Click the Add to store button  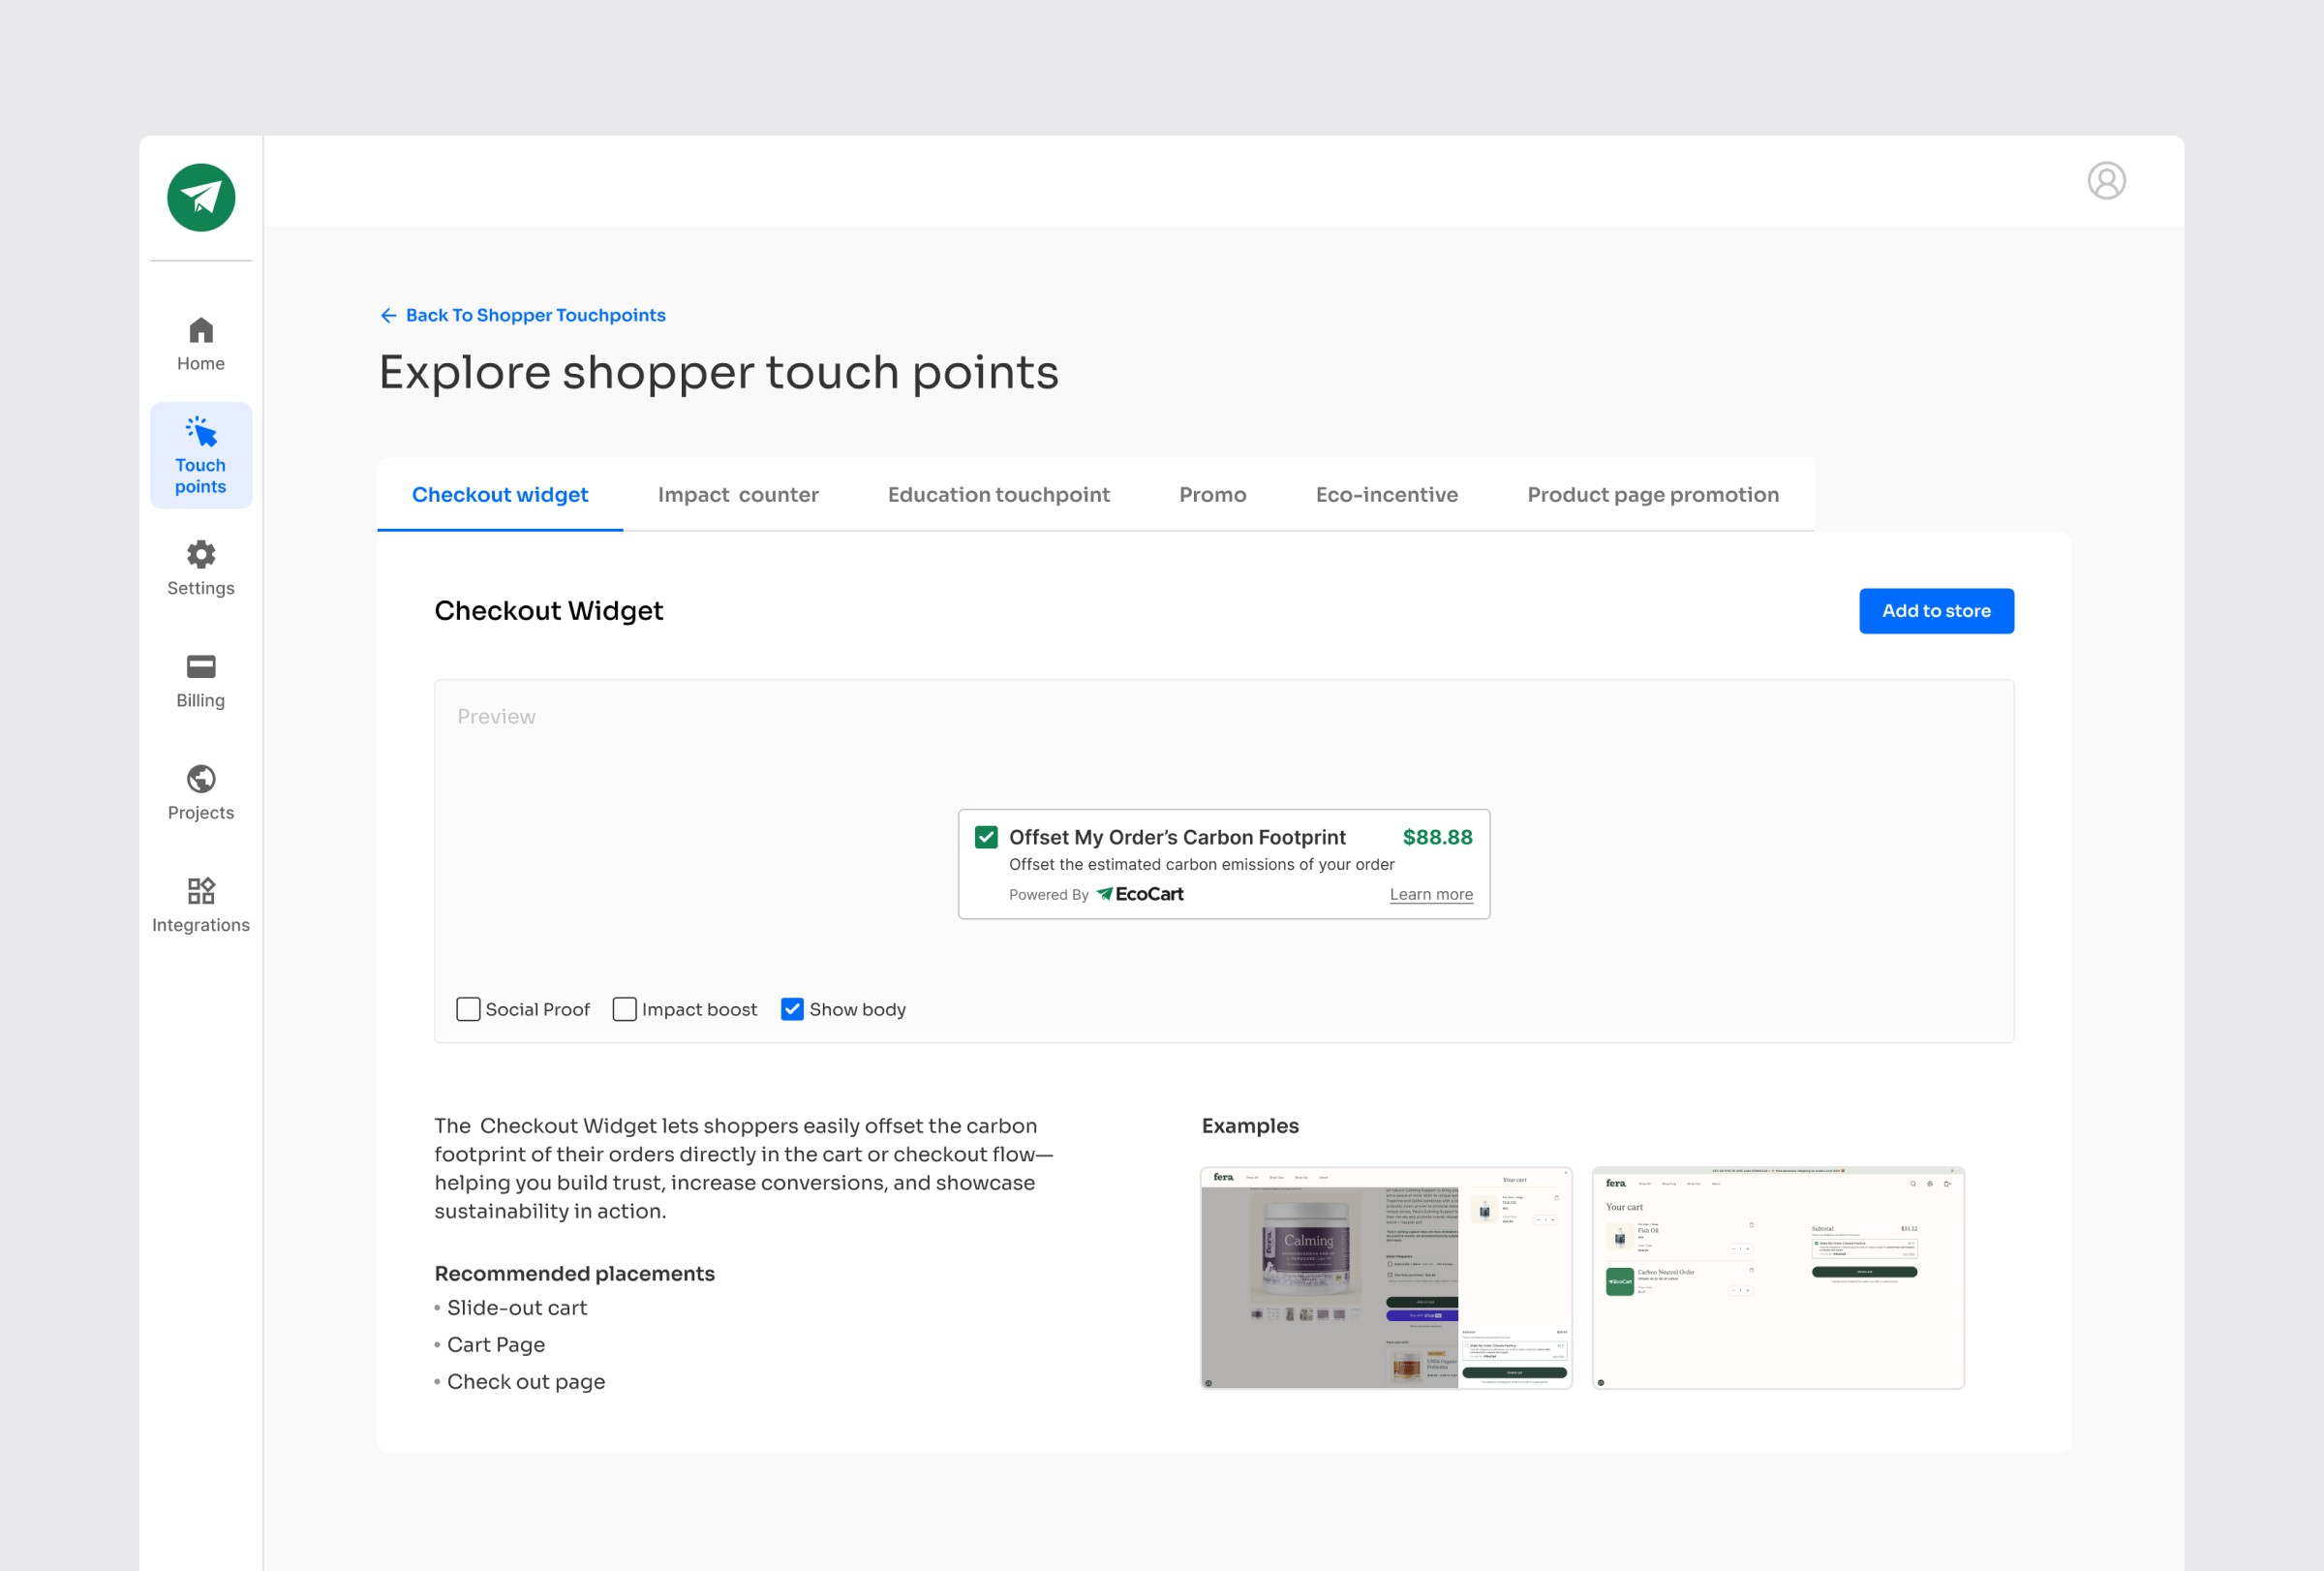click(x=1936, y=611)
